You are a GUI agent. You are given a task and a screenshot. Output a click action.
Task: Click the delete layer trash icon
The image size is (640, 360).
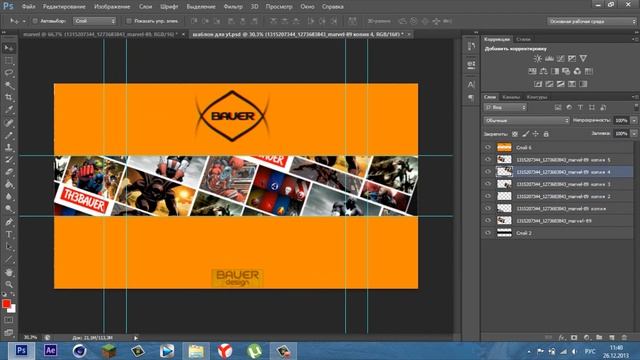[x=624, y=338]
